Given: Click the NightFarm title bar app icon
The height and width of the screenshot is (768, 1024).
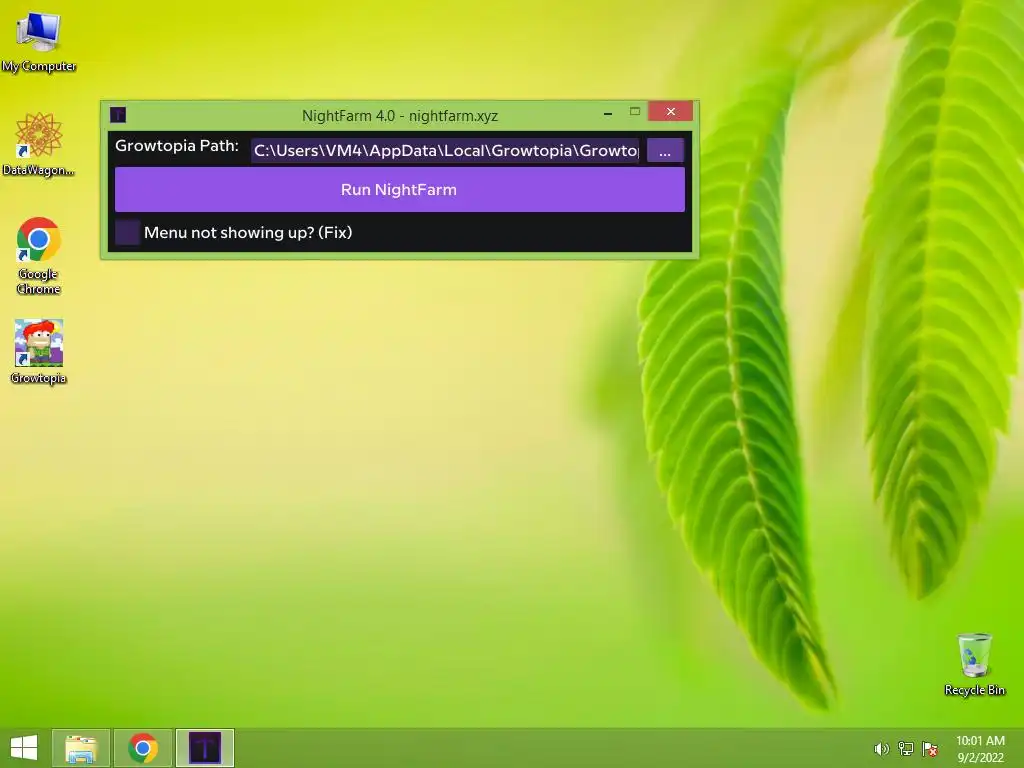Looking at the screenshot, I should (118, 115).
